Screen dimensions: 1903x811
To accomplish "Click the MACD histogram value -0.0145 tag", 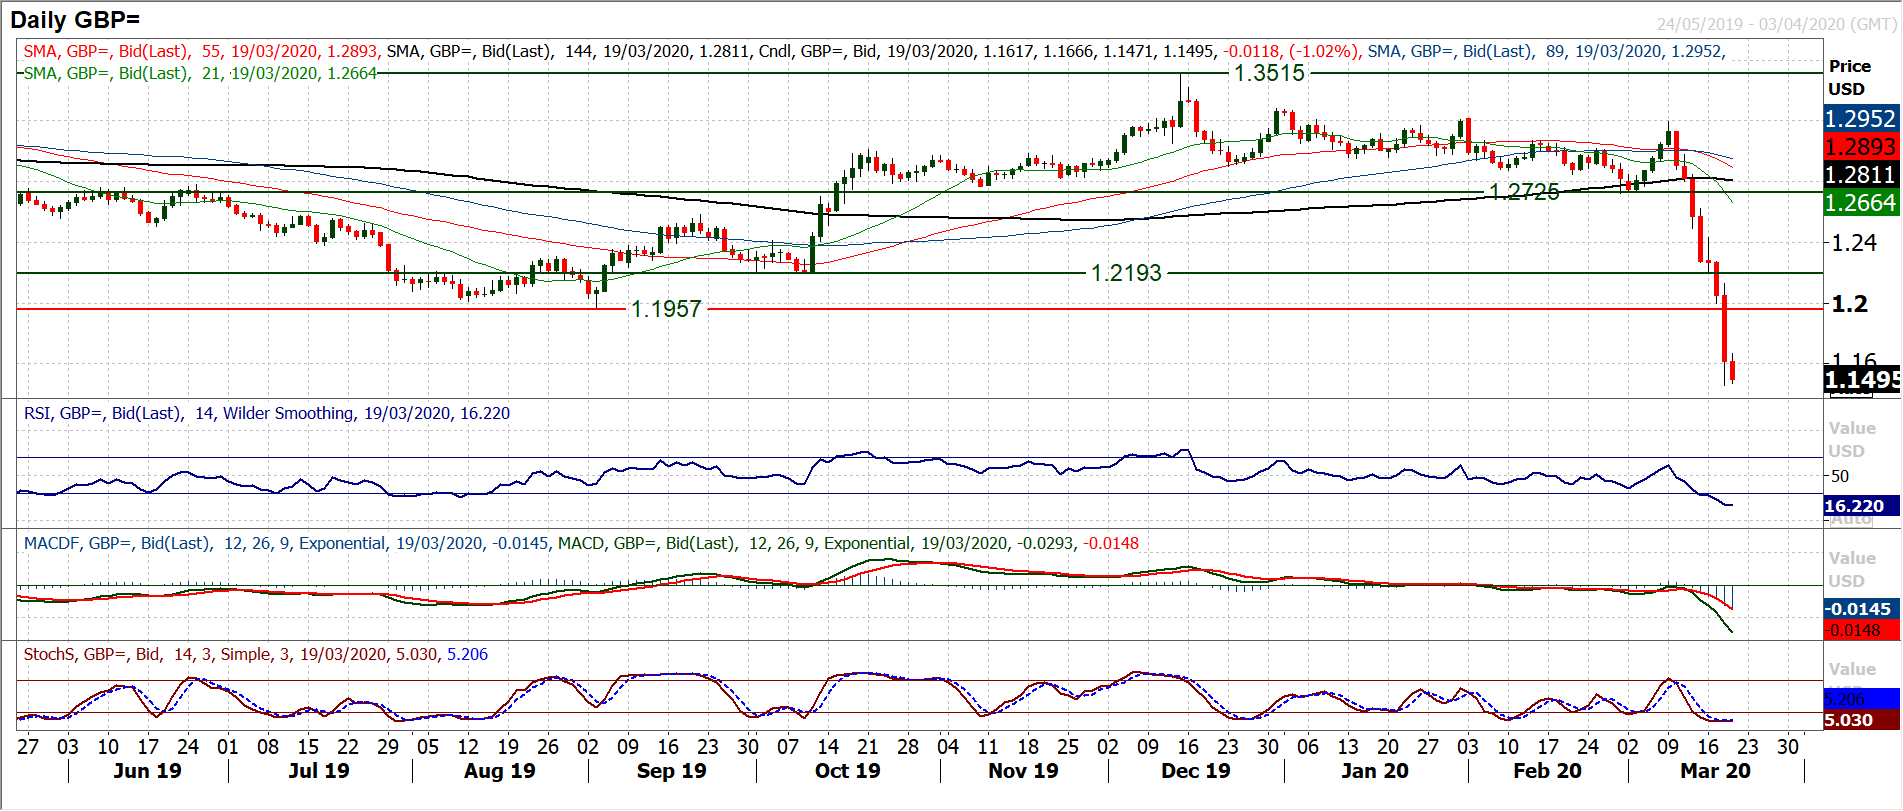I will (1860, 609).
